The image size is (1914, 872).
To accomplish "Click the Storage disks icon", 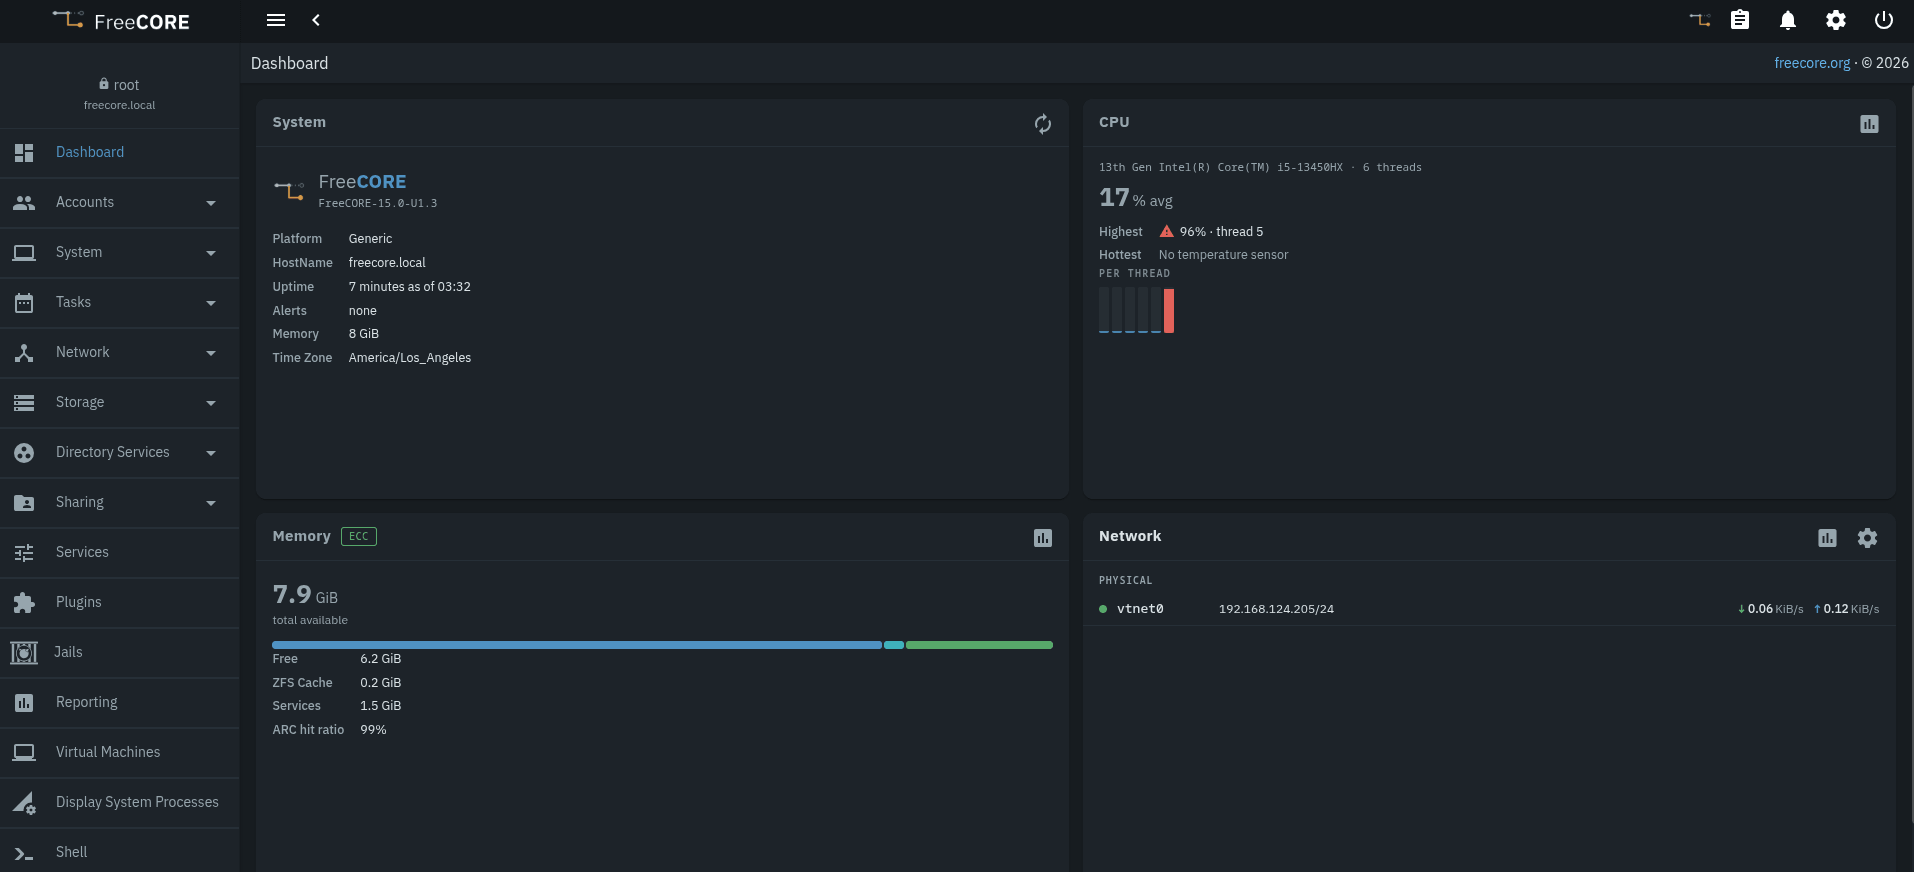I will tap(24, 403).
